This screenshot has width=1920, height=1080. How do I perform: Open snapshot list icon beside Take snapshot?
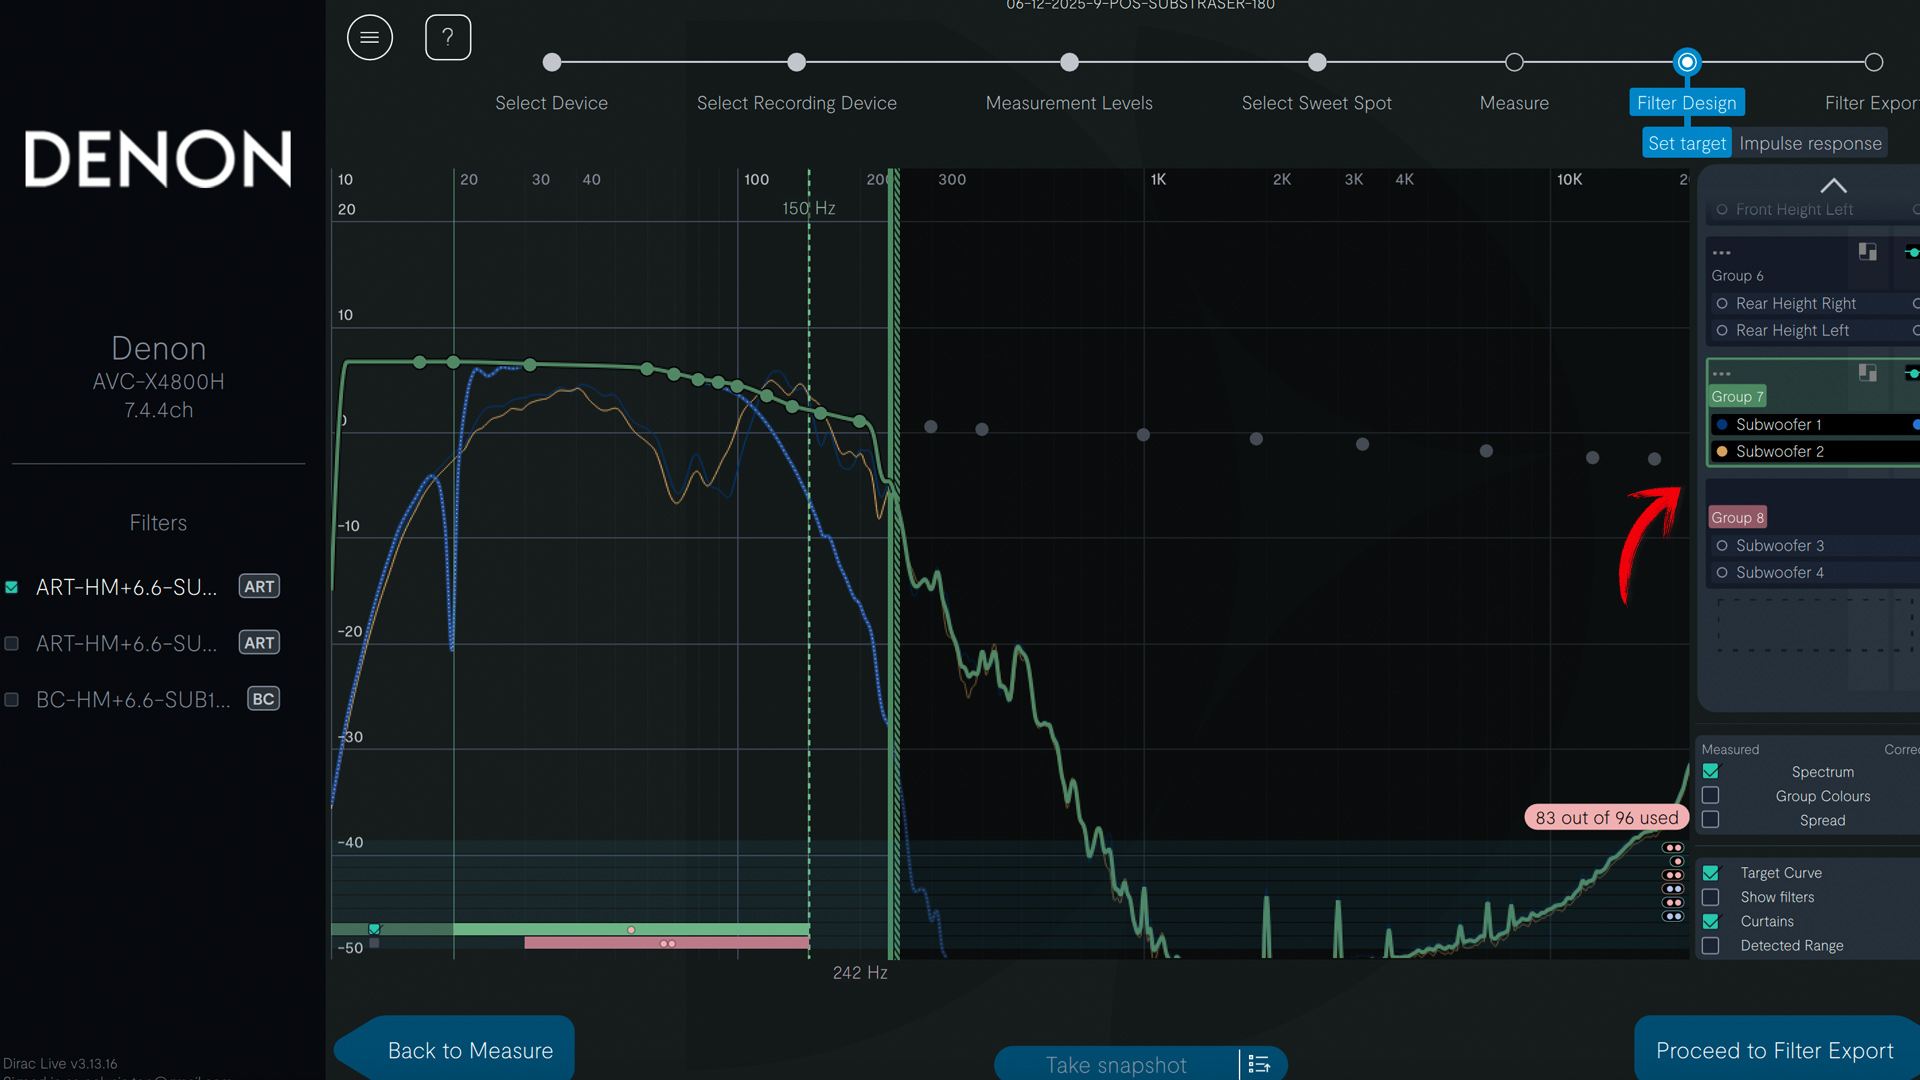pos(1259,1064)
